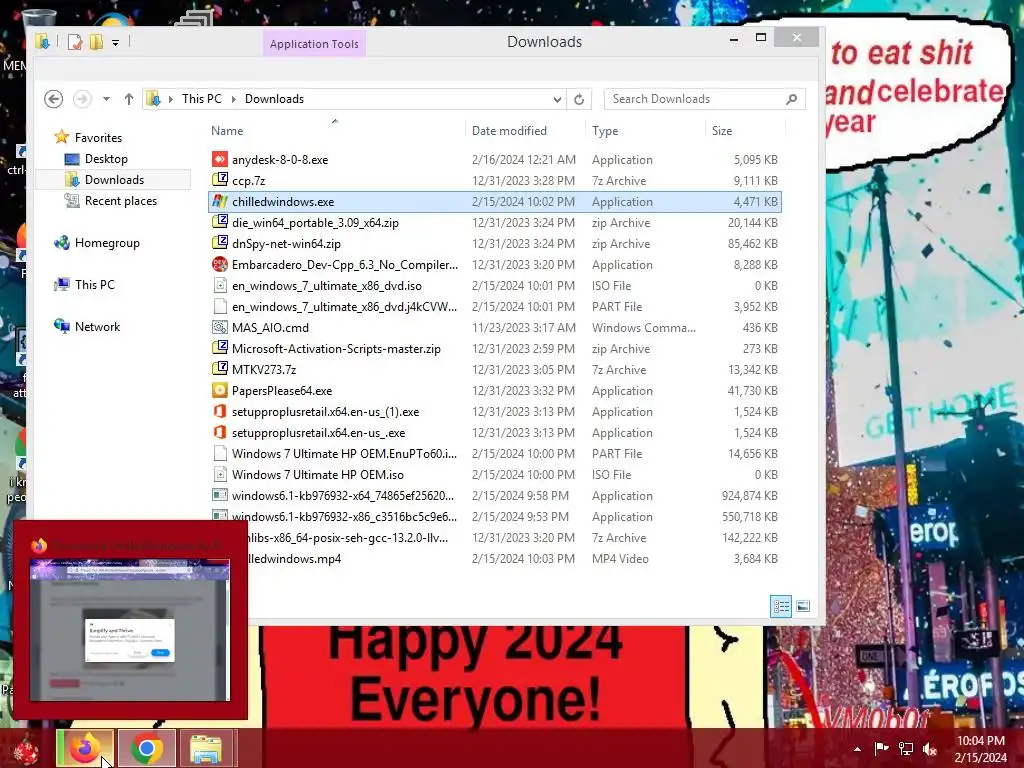Select die_win64_portable_3.09_x64.zip icon
This screenshot has height=768, width=1024.
[220, 223]
